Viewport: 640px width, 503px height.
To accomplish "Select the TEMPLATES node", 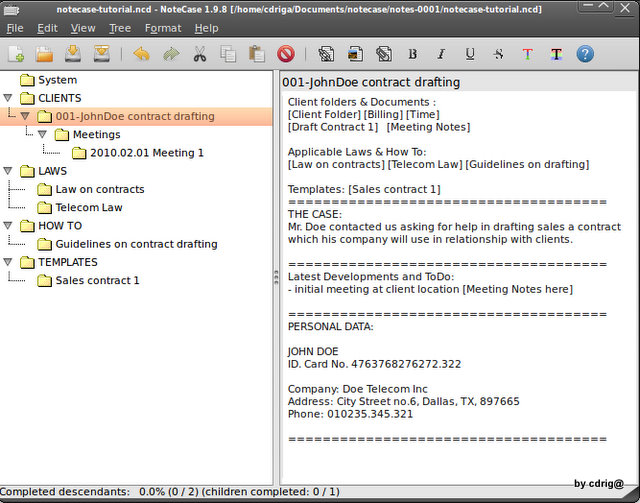I will 68,262.
